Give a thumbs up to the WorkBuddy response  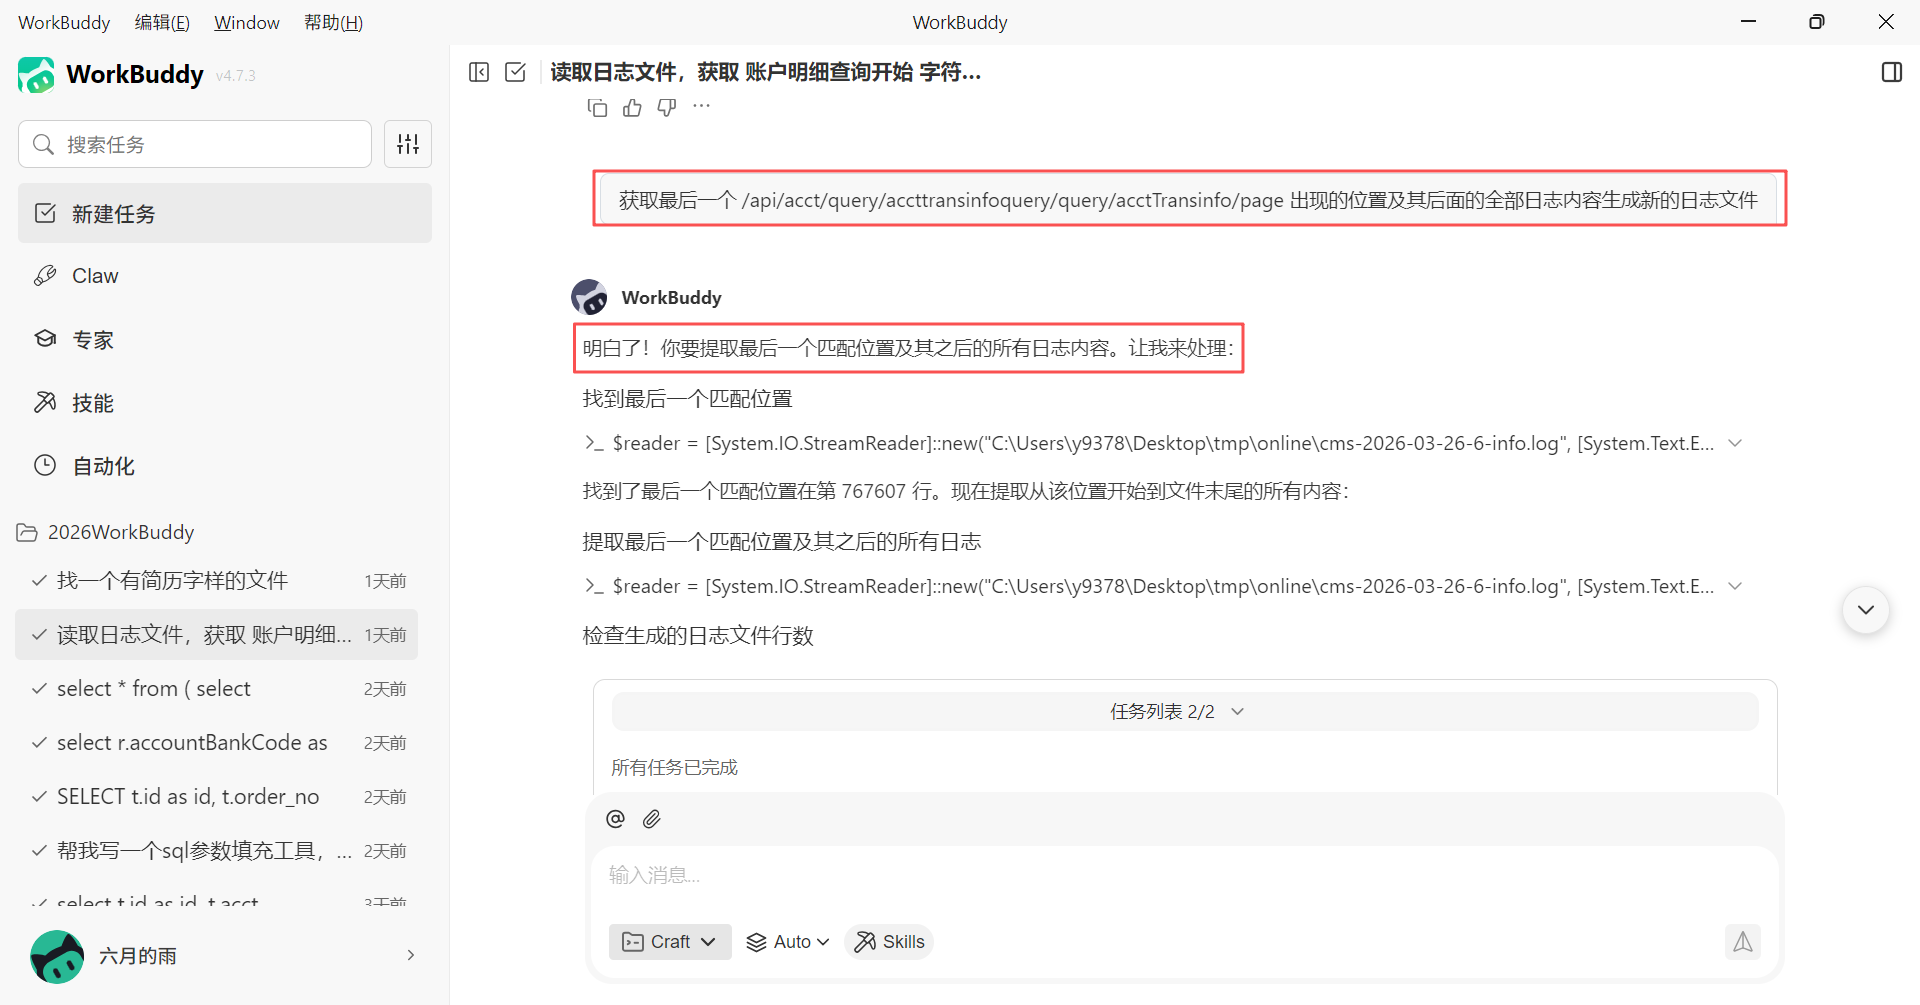tap(632, 107)
